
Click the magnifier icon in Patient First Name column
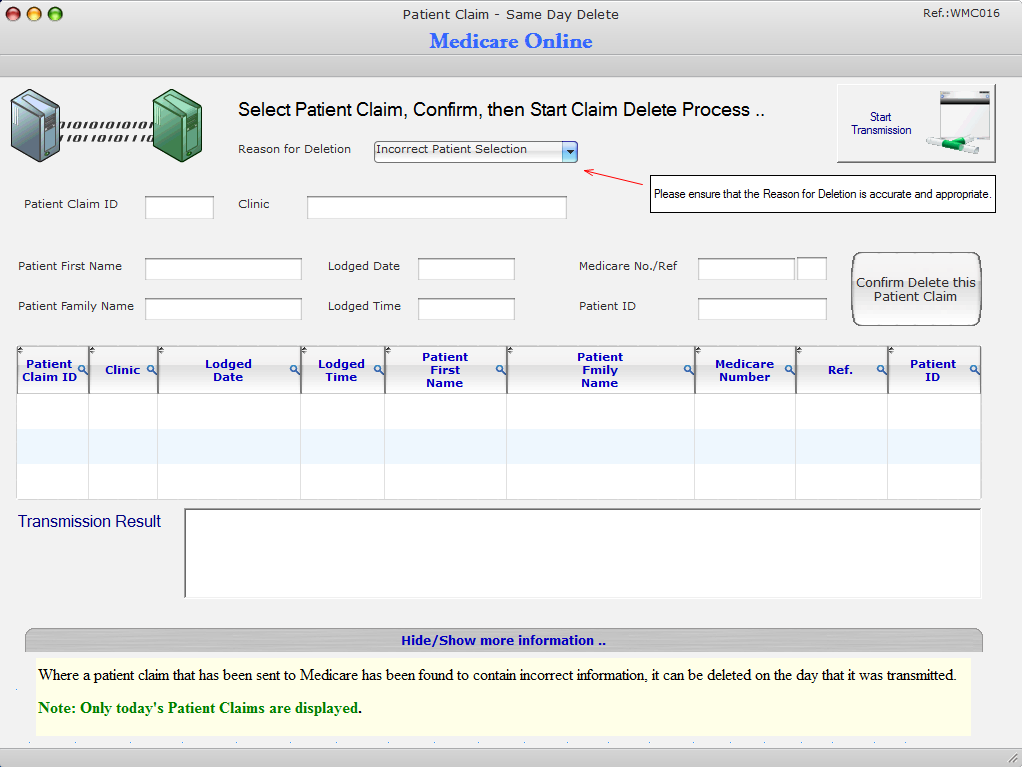coord(501,369)
